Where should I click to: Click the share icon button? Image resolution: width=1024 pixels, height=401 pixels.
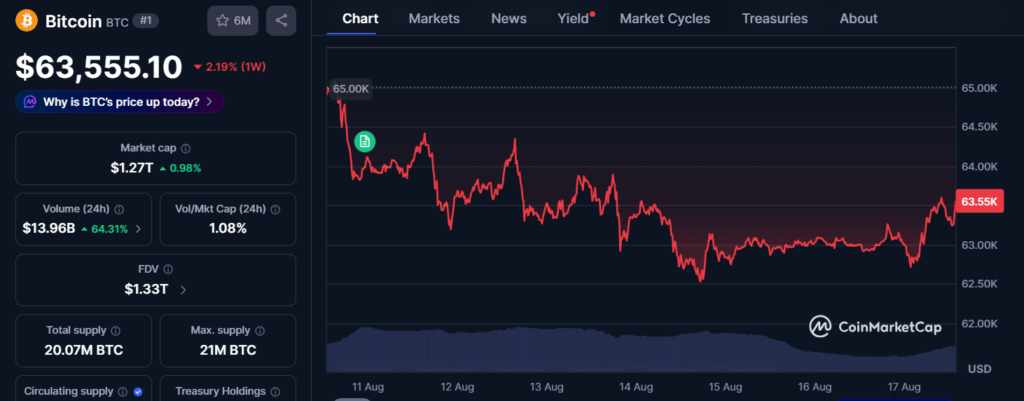pos(281,20)
